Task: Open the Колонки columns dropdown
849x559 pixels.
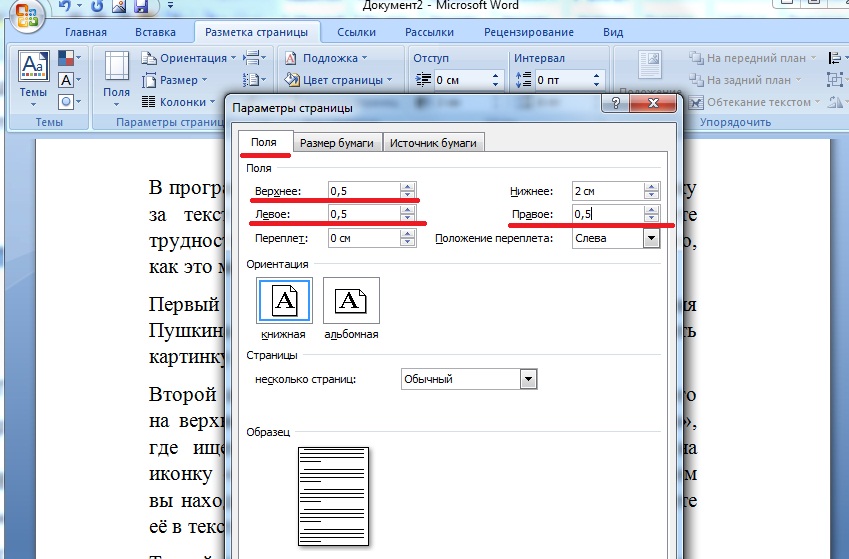Action: tap(178, 102)
